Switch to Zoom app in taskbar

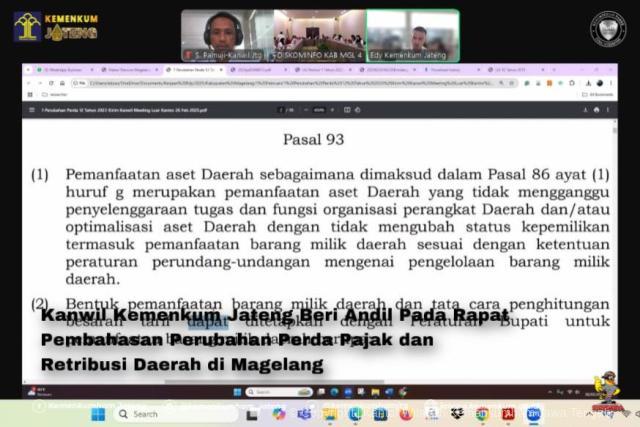535,413
